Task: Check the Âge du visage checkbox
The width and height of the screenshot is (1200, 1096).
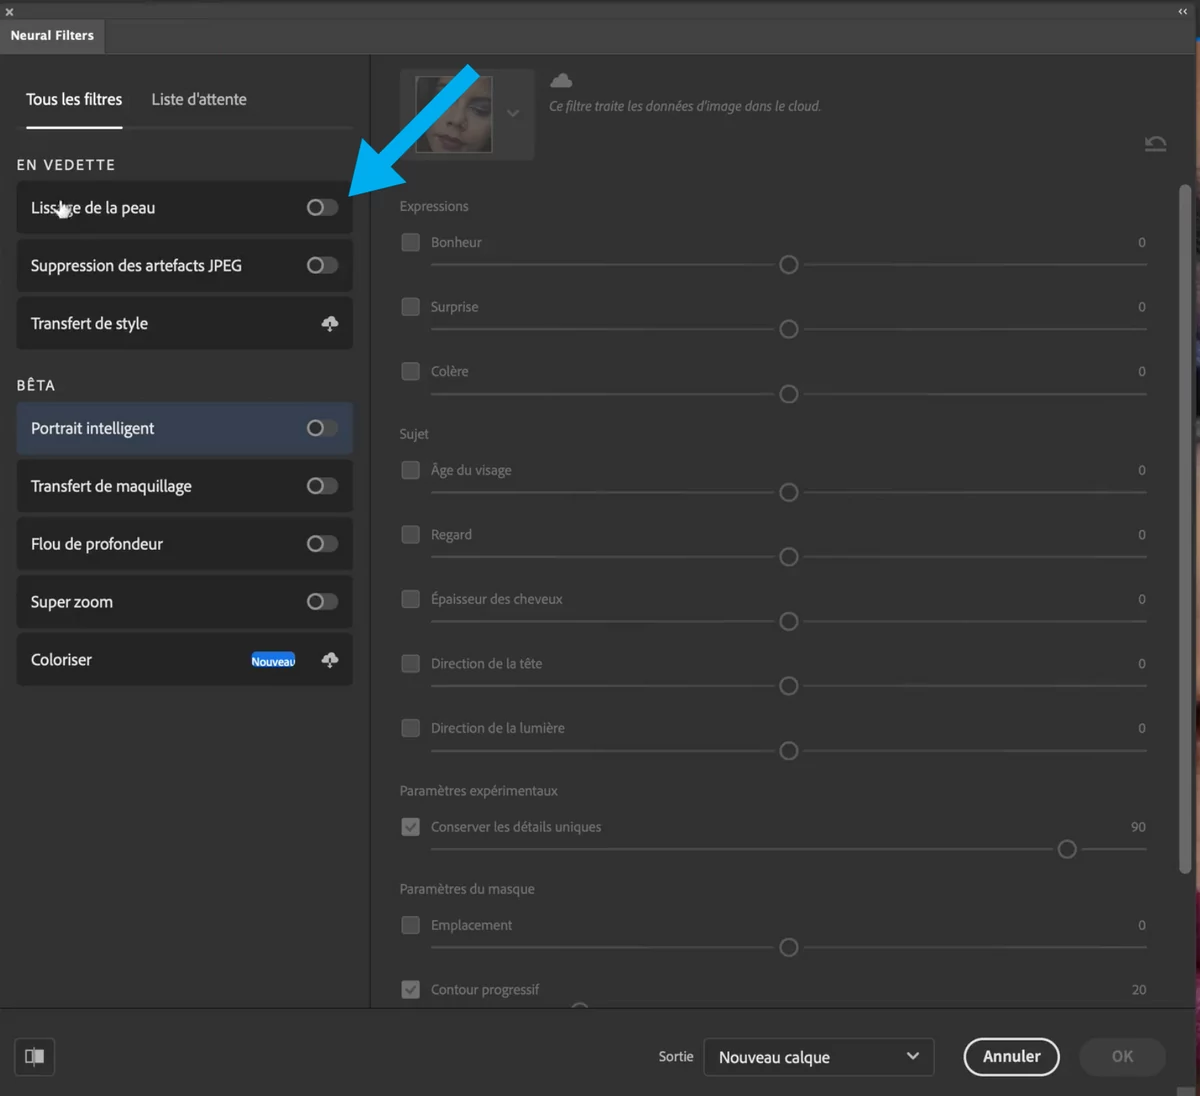Action: tap(410, 470)
